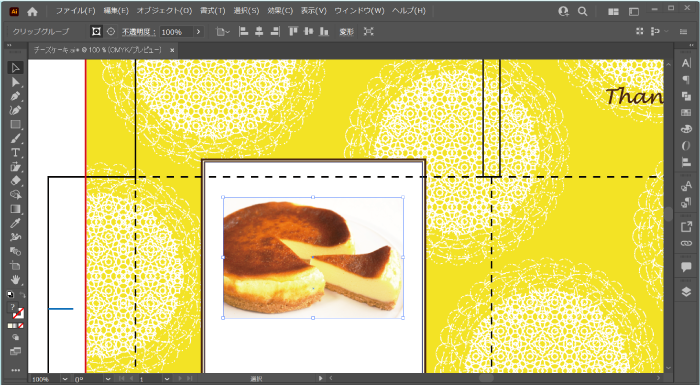Viewport: 700px width, 385px height.
Task: Open the rotation angle dropdown
Action: (x=108, y=379)
